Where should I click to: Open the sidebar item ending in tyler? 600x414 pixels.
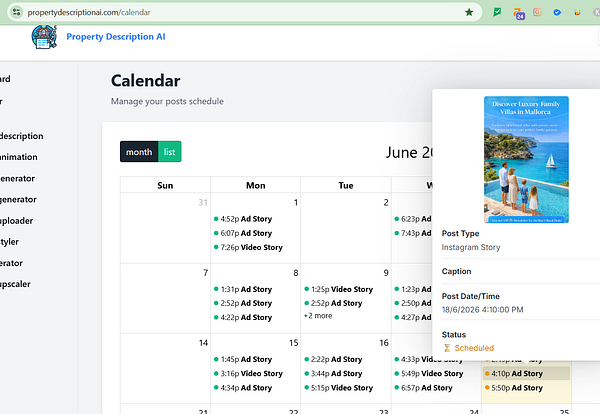click(x=10, y=242)
